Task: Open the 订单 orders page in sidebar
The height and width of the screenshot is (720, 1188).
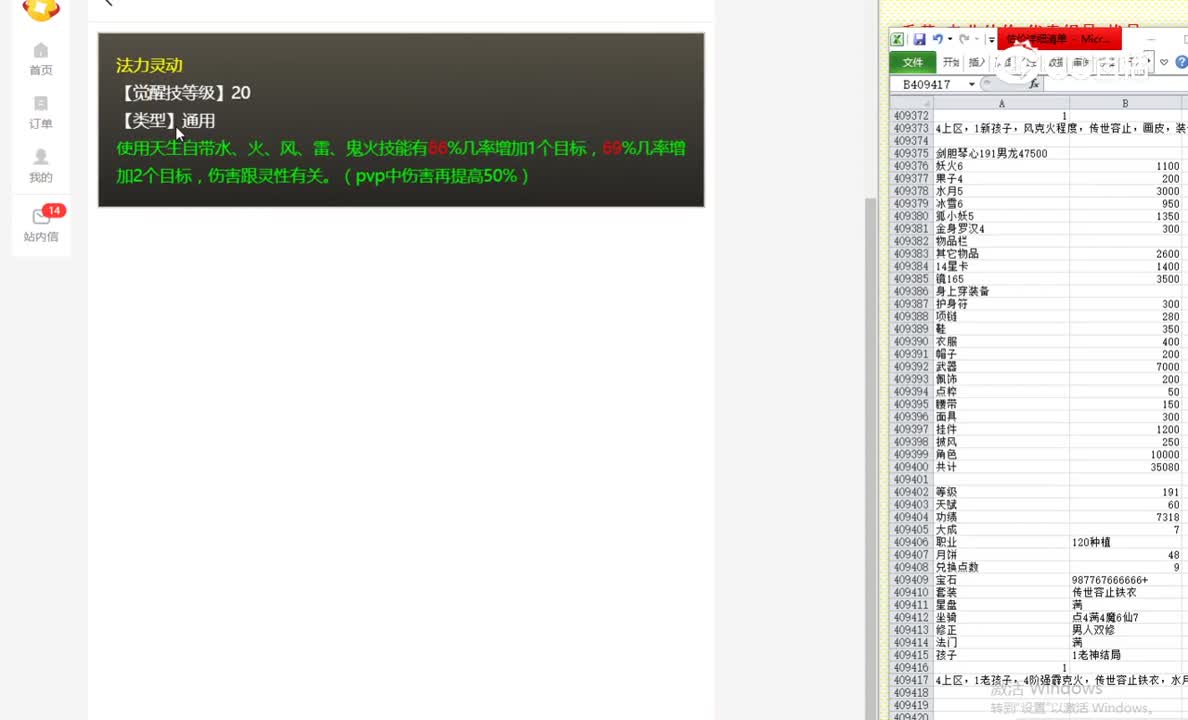Action: click(41, 112)
